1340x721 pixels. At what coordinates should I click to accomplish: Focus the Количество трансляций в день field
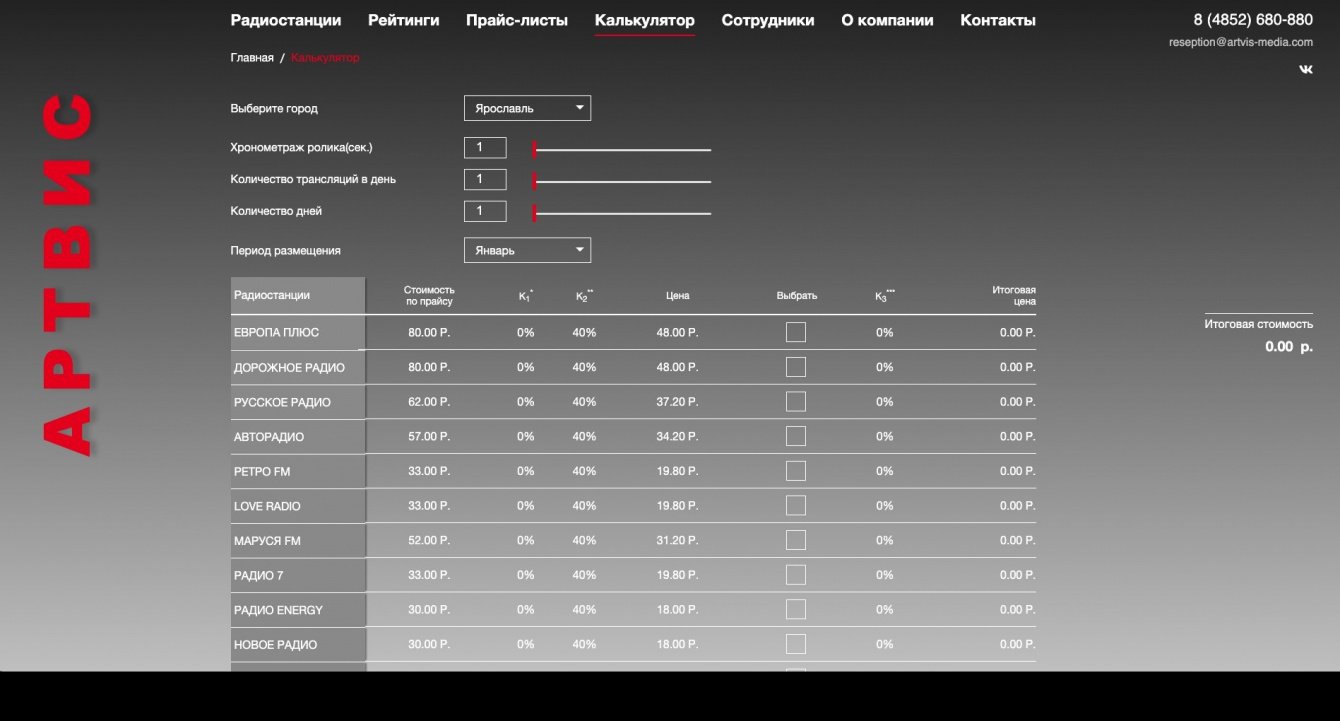click(485, 180)
